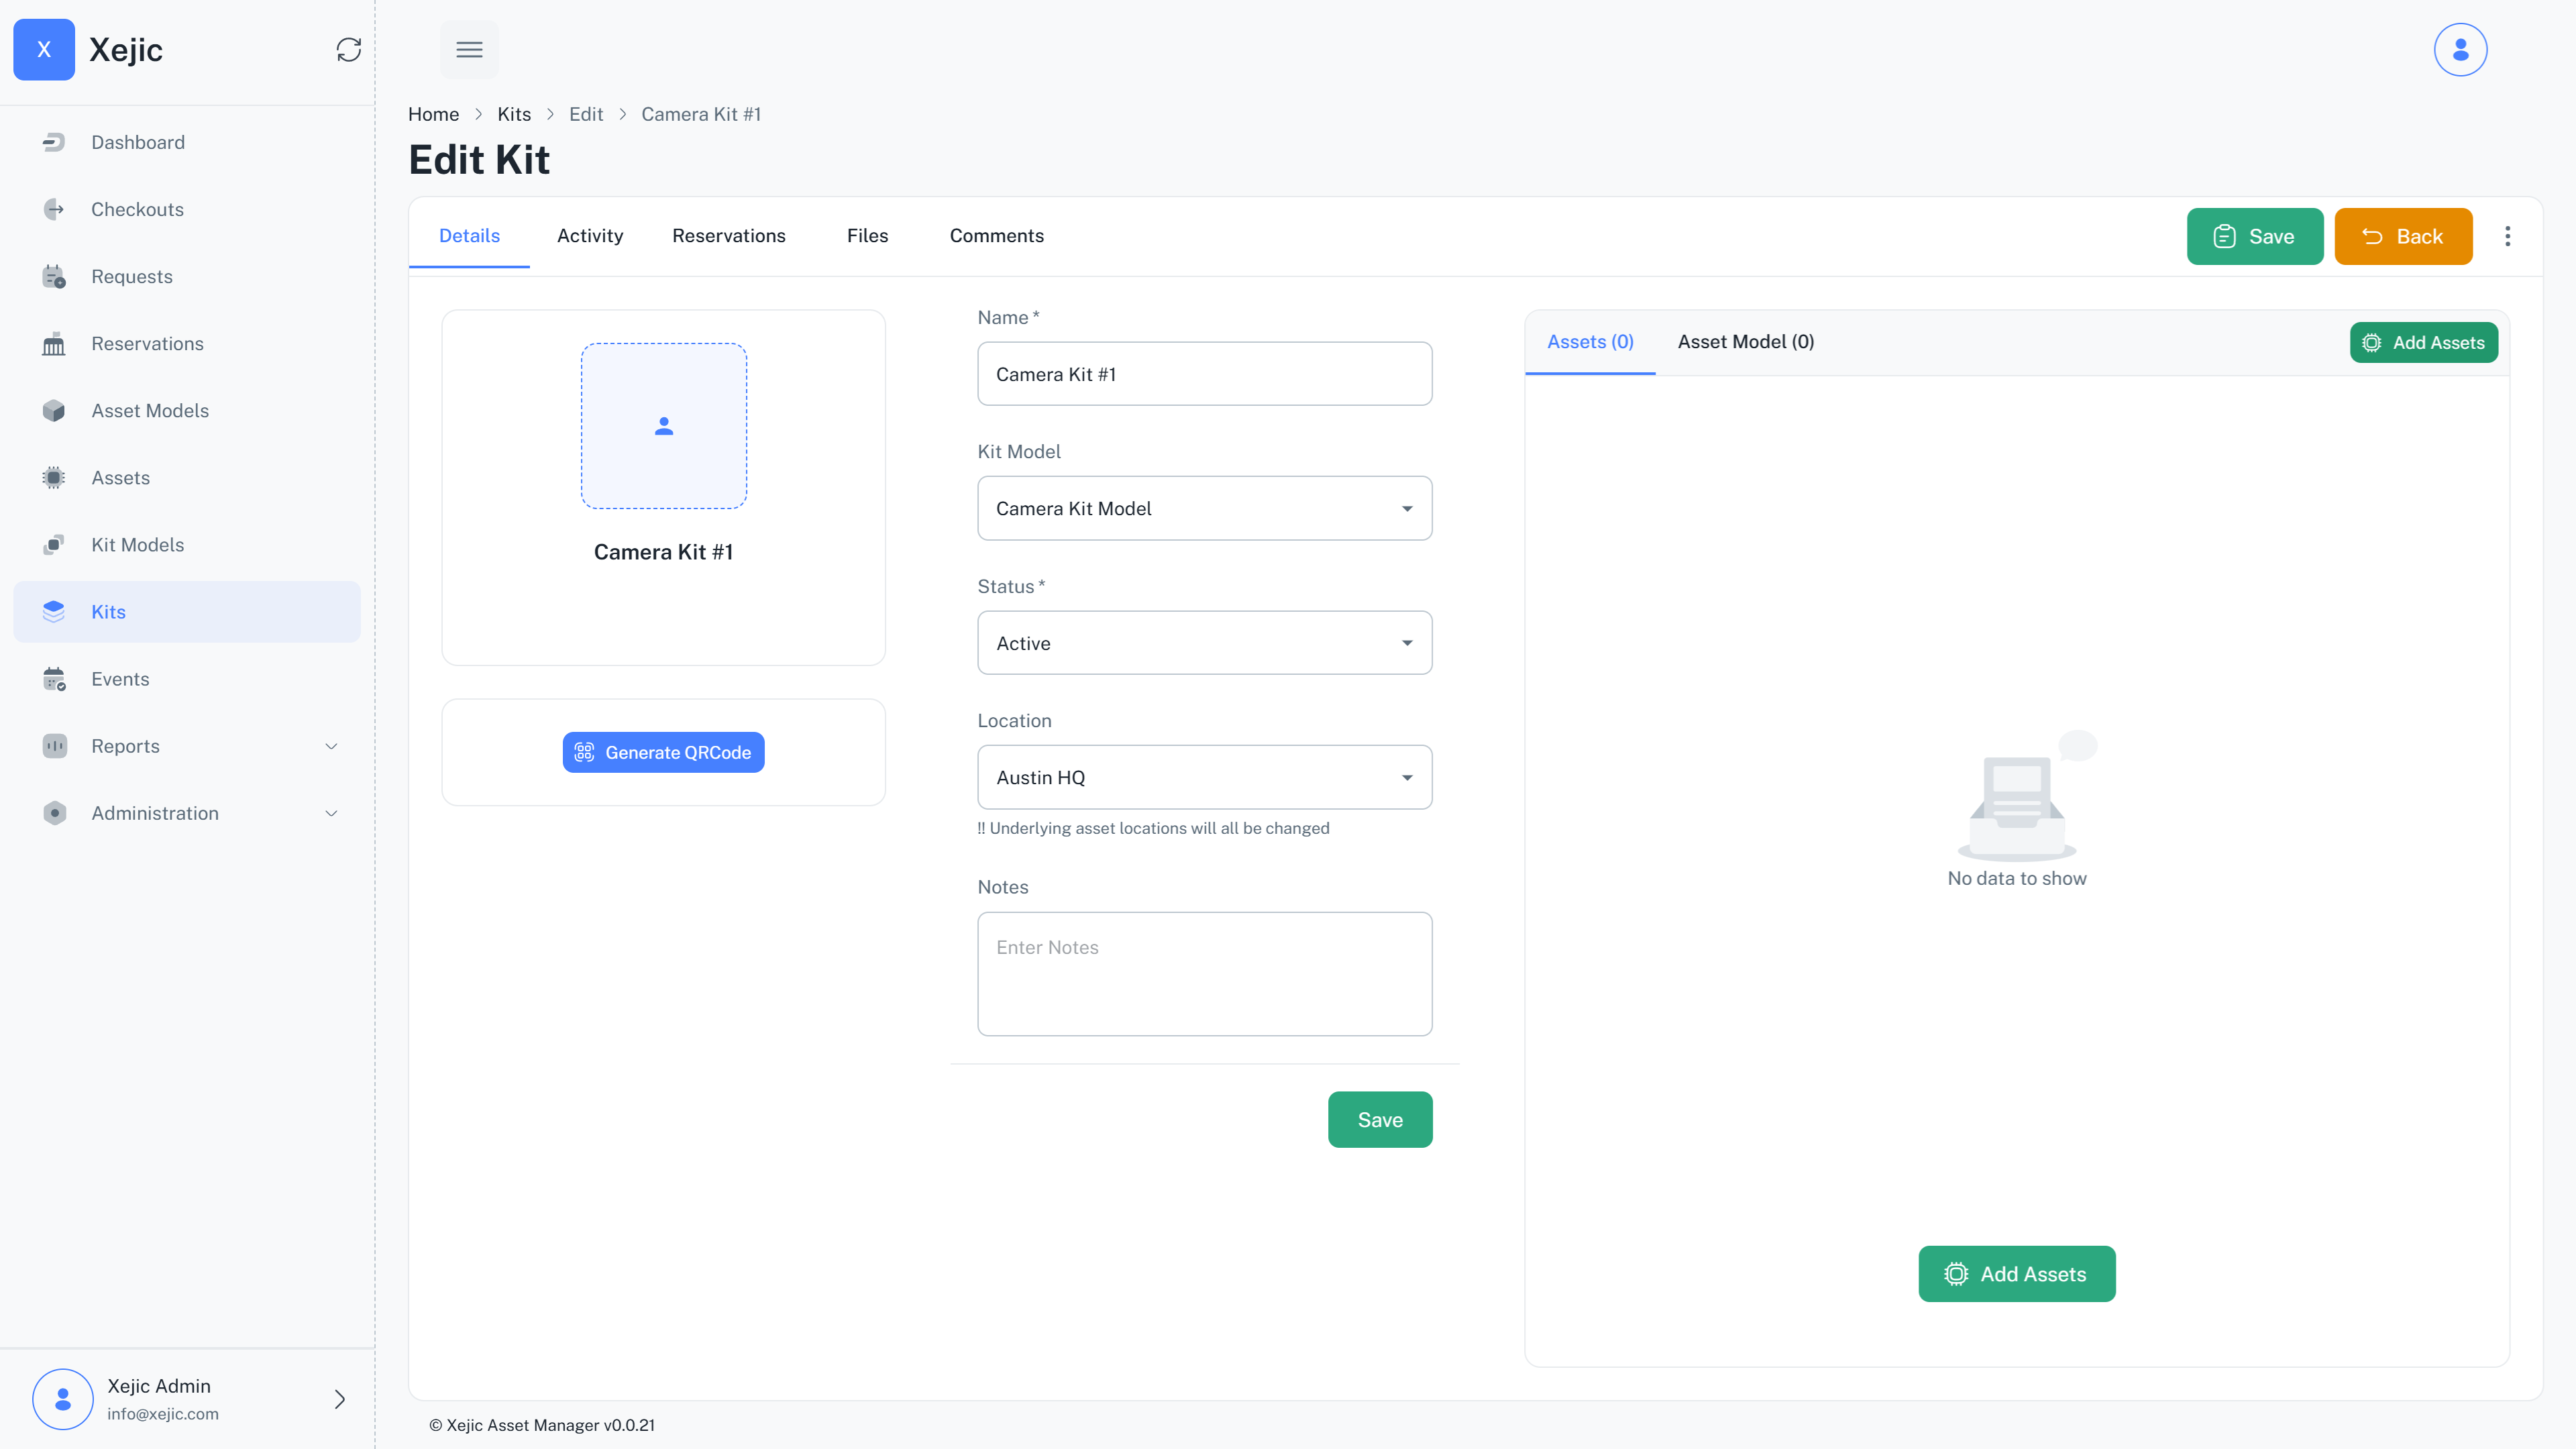The image size is (2576, 1449).
Task: Click the Reservations sidebar icon
Action: [54, 343]
